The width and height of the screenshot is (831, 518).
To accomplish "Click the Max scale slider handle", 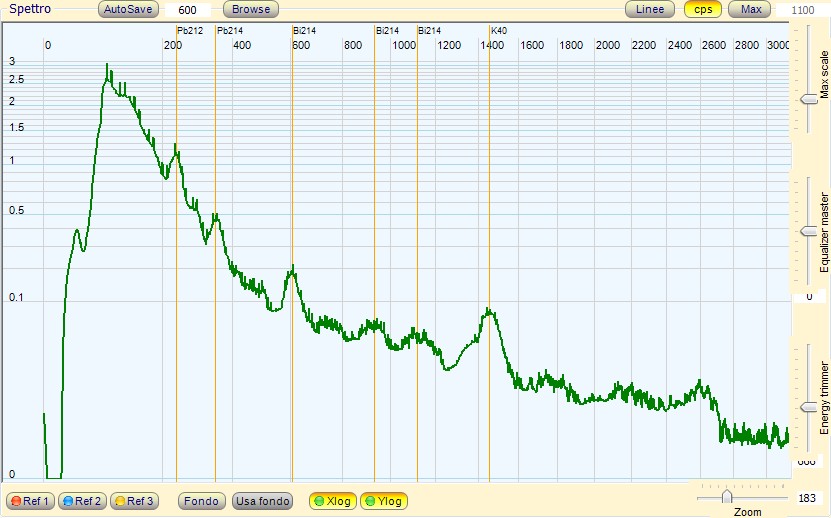I will (809, 99).
